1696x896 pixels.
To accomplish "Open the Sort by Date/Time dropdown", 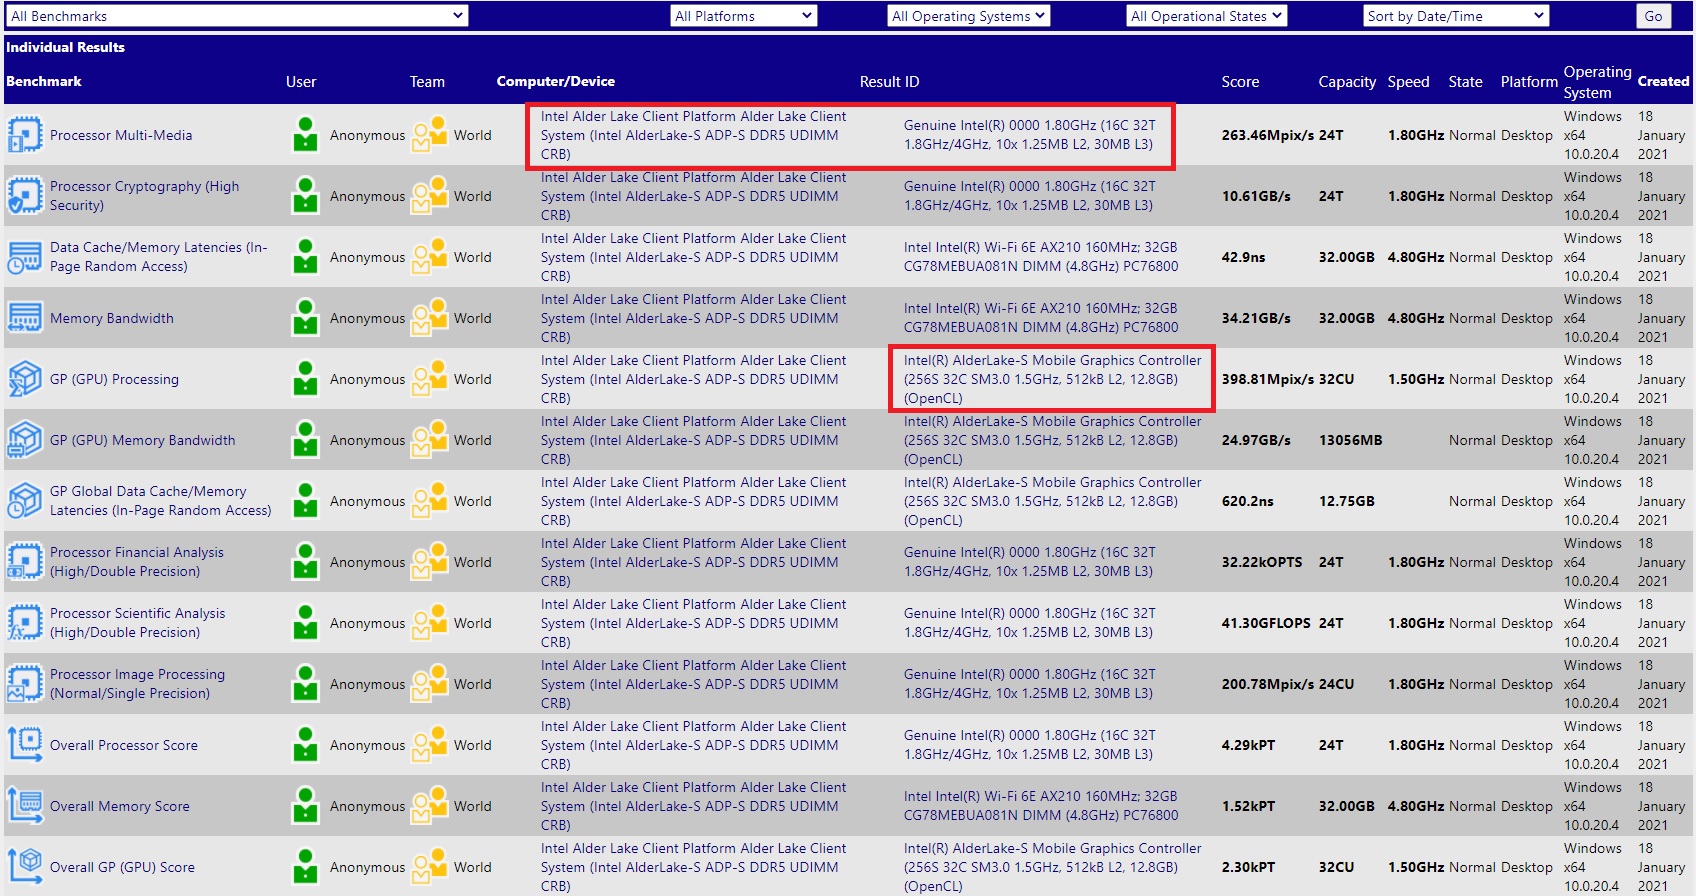I will (x=1456, y=16).
